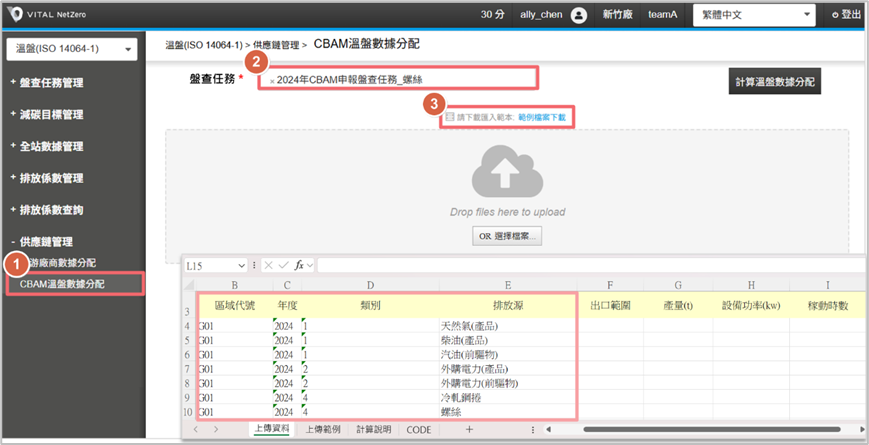Click the logout power icon
Viewport: 869px width, 445px height.
[835, 15]
